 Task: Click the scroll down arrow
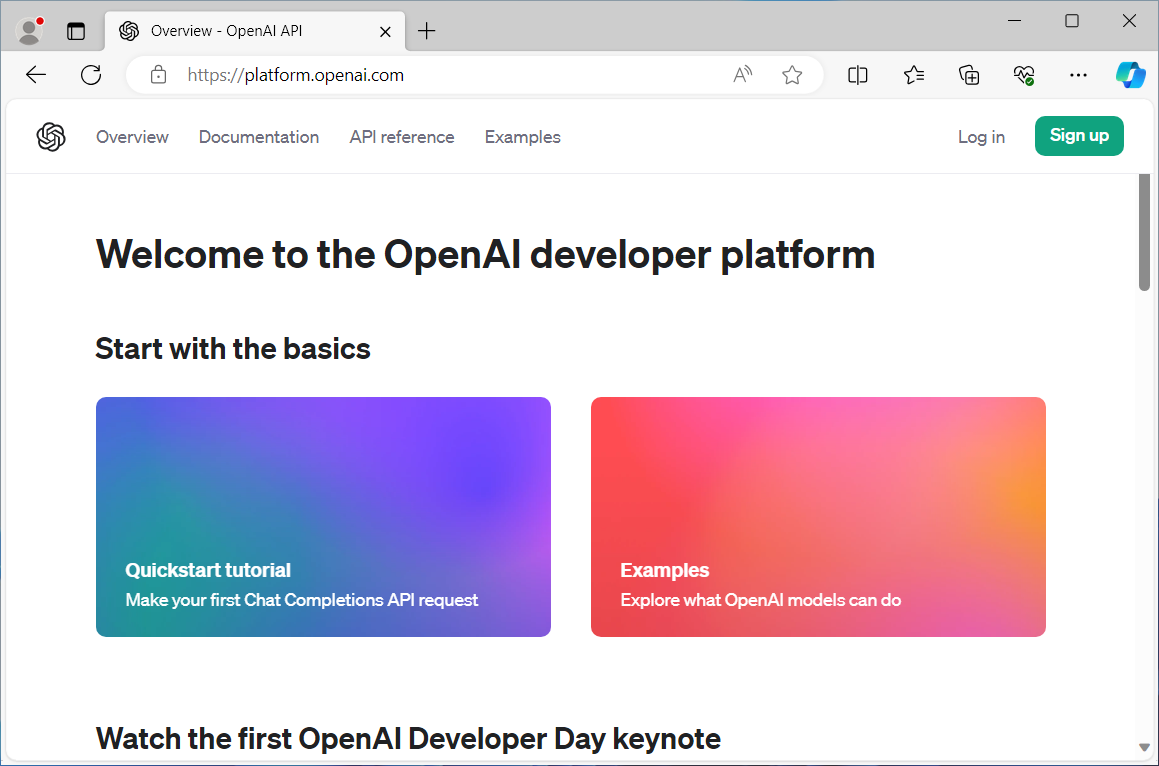point(1144,747)
